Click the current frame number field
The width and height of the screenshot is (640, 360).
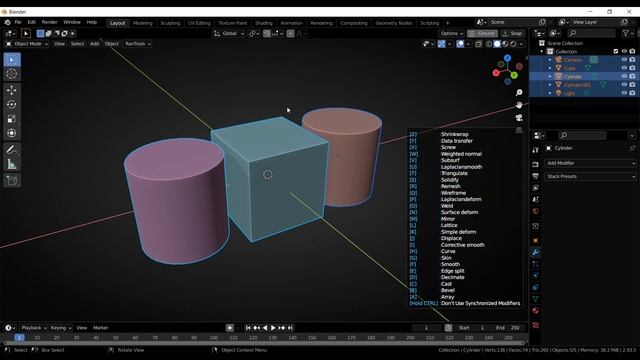tap(427, 328)
